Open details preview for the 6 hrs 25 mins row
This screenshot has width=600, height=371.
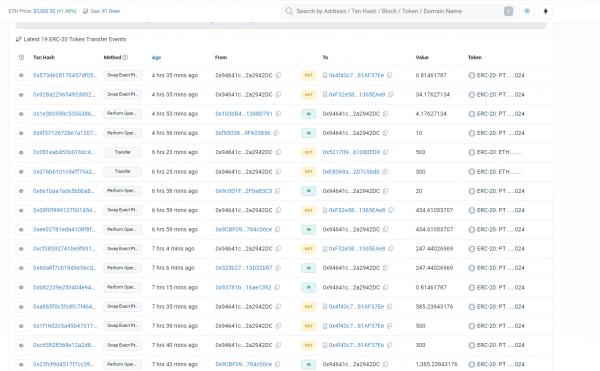click(21, 172)
